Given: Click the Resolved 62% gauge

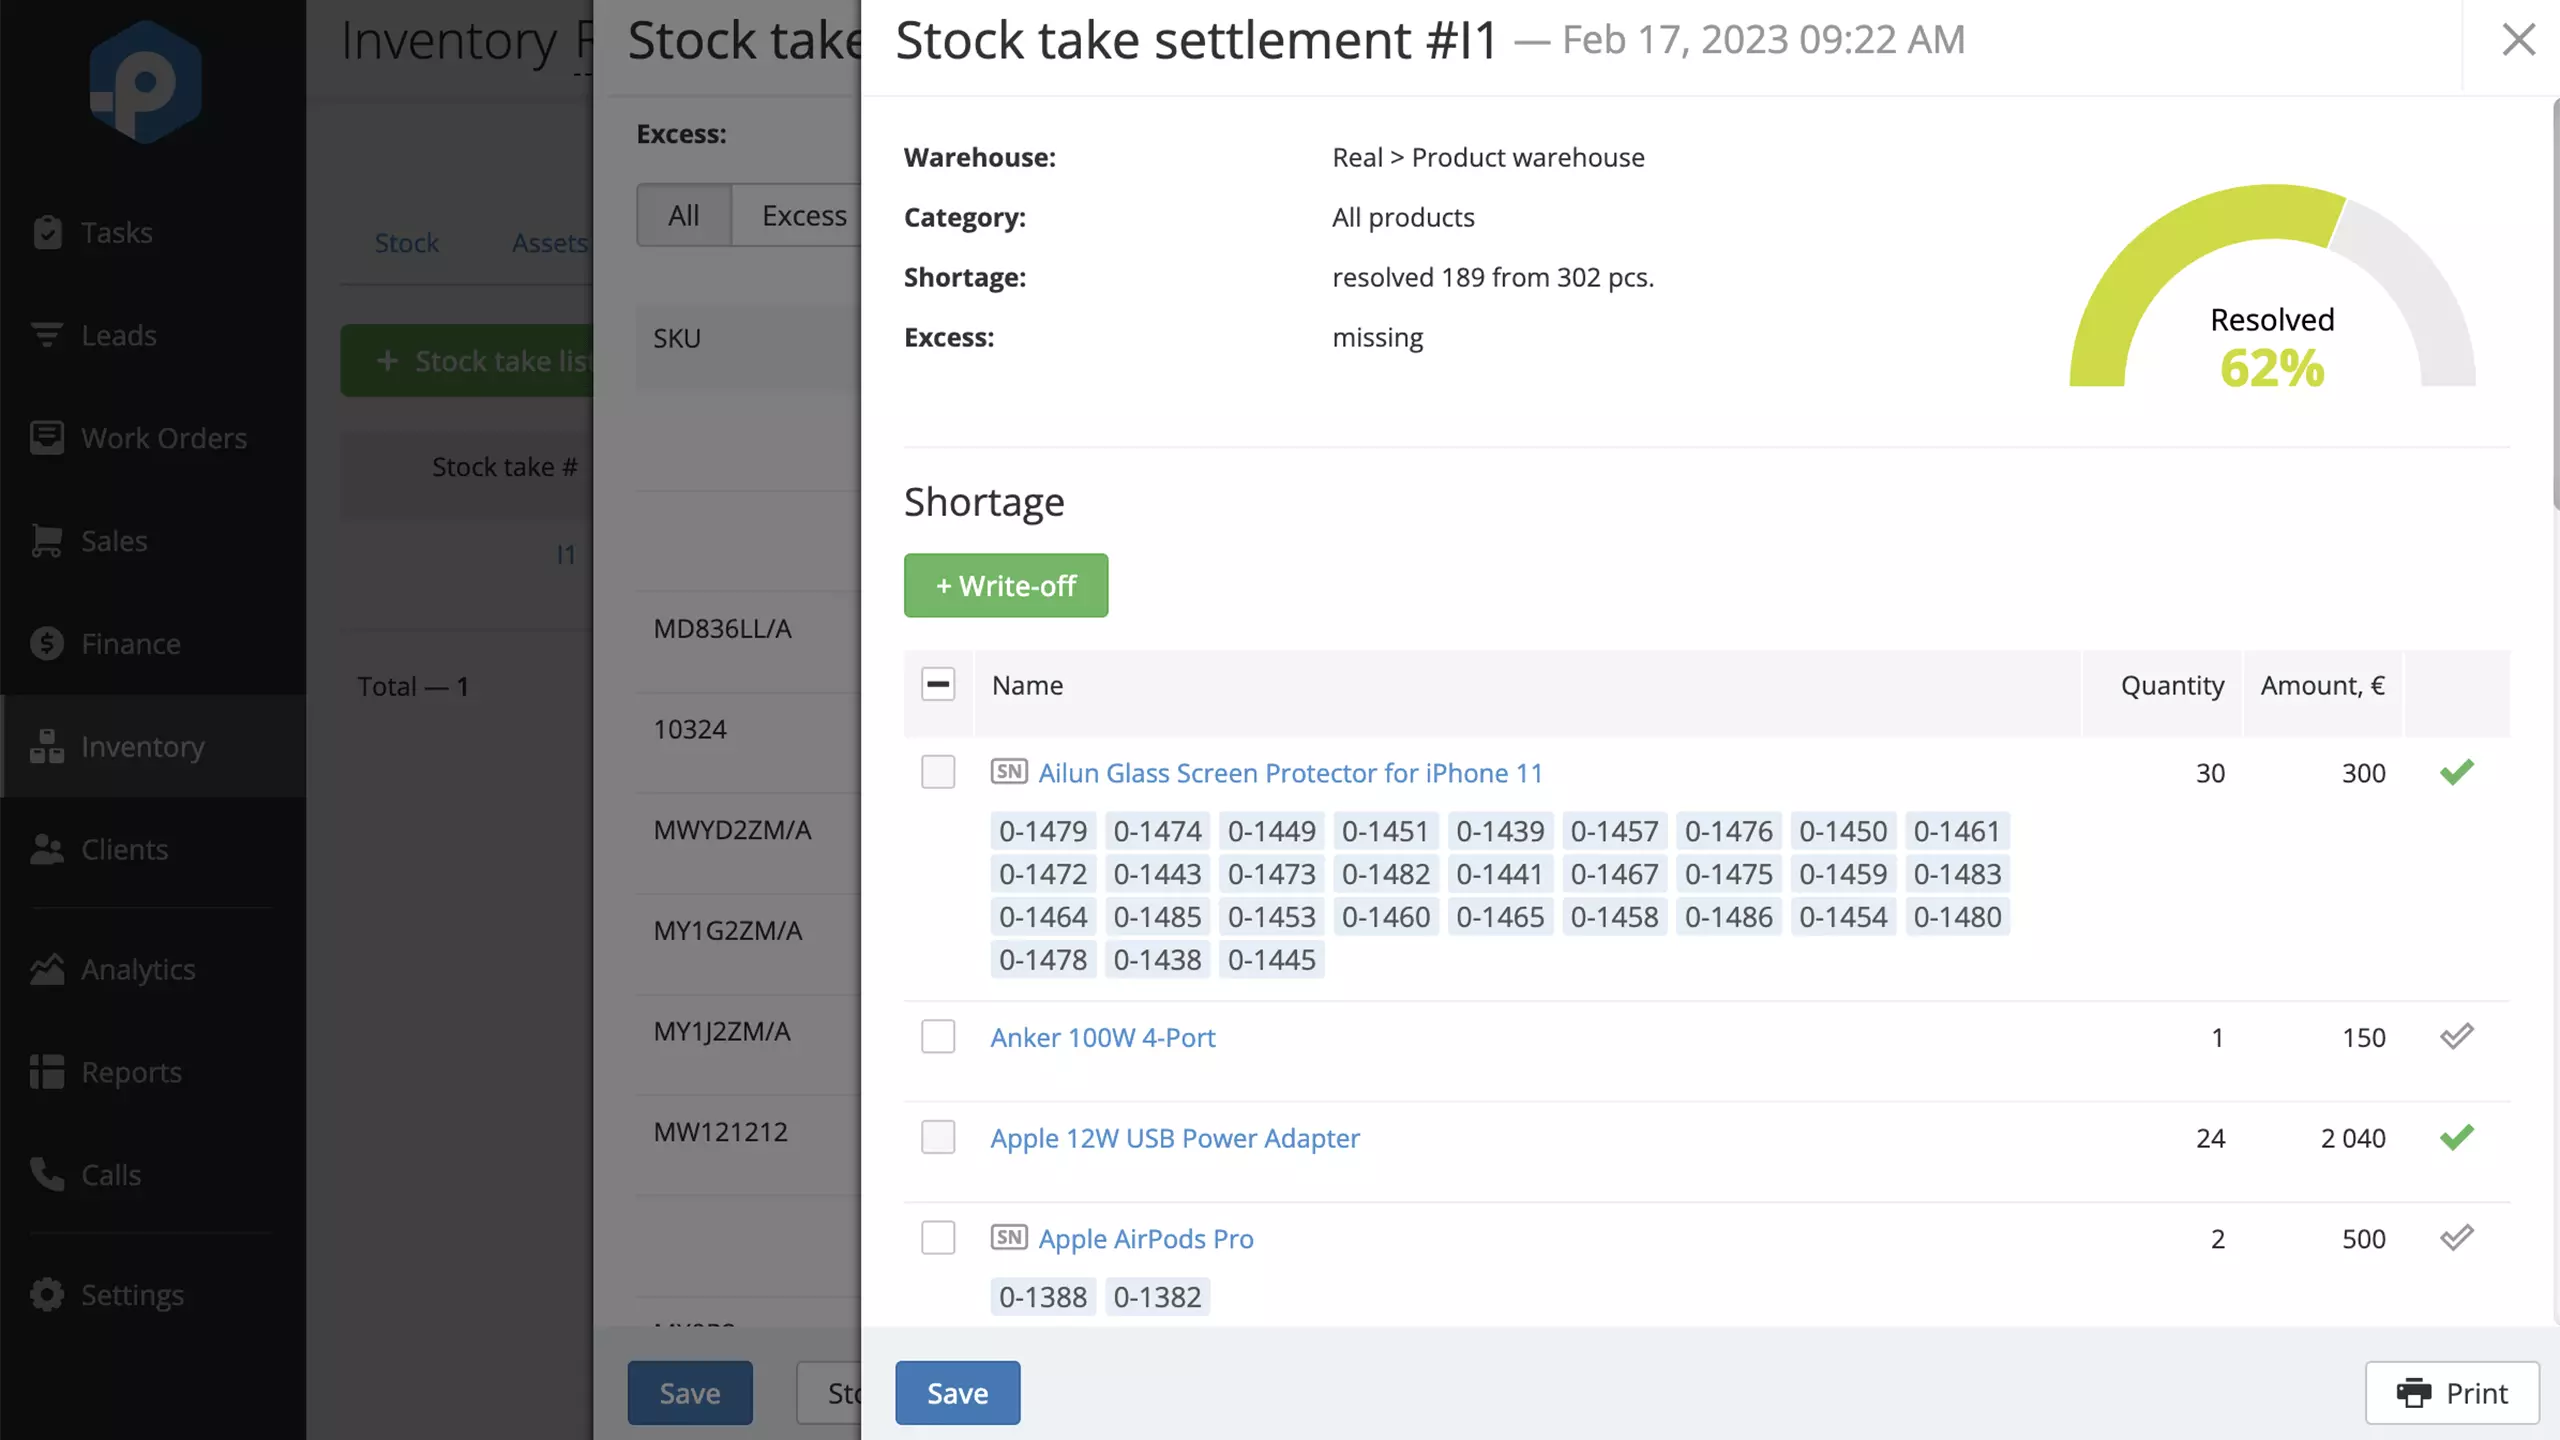Looking at the screenshot, I should click(2272, 287).
